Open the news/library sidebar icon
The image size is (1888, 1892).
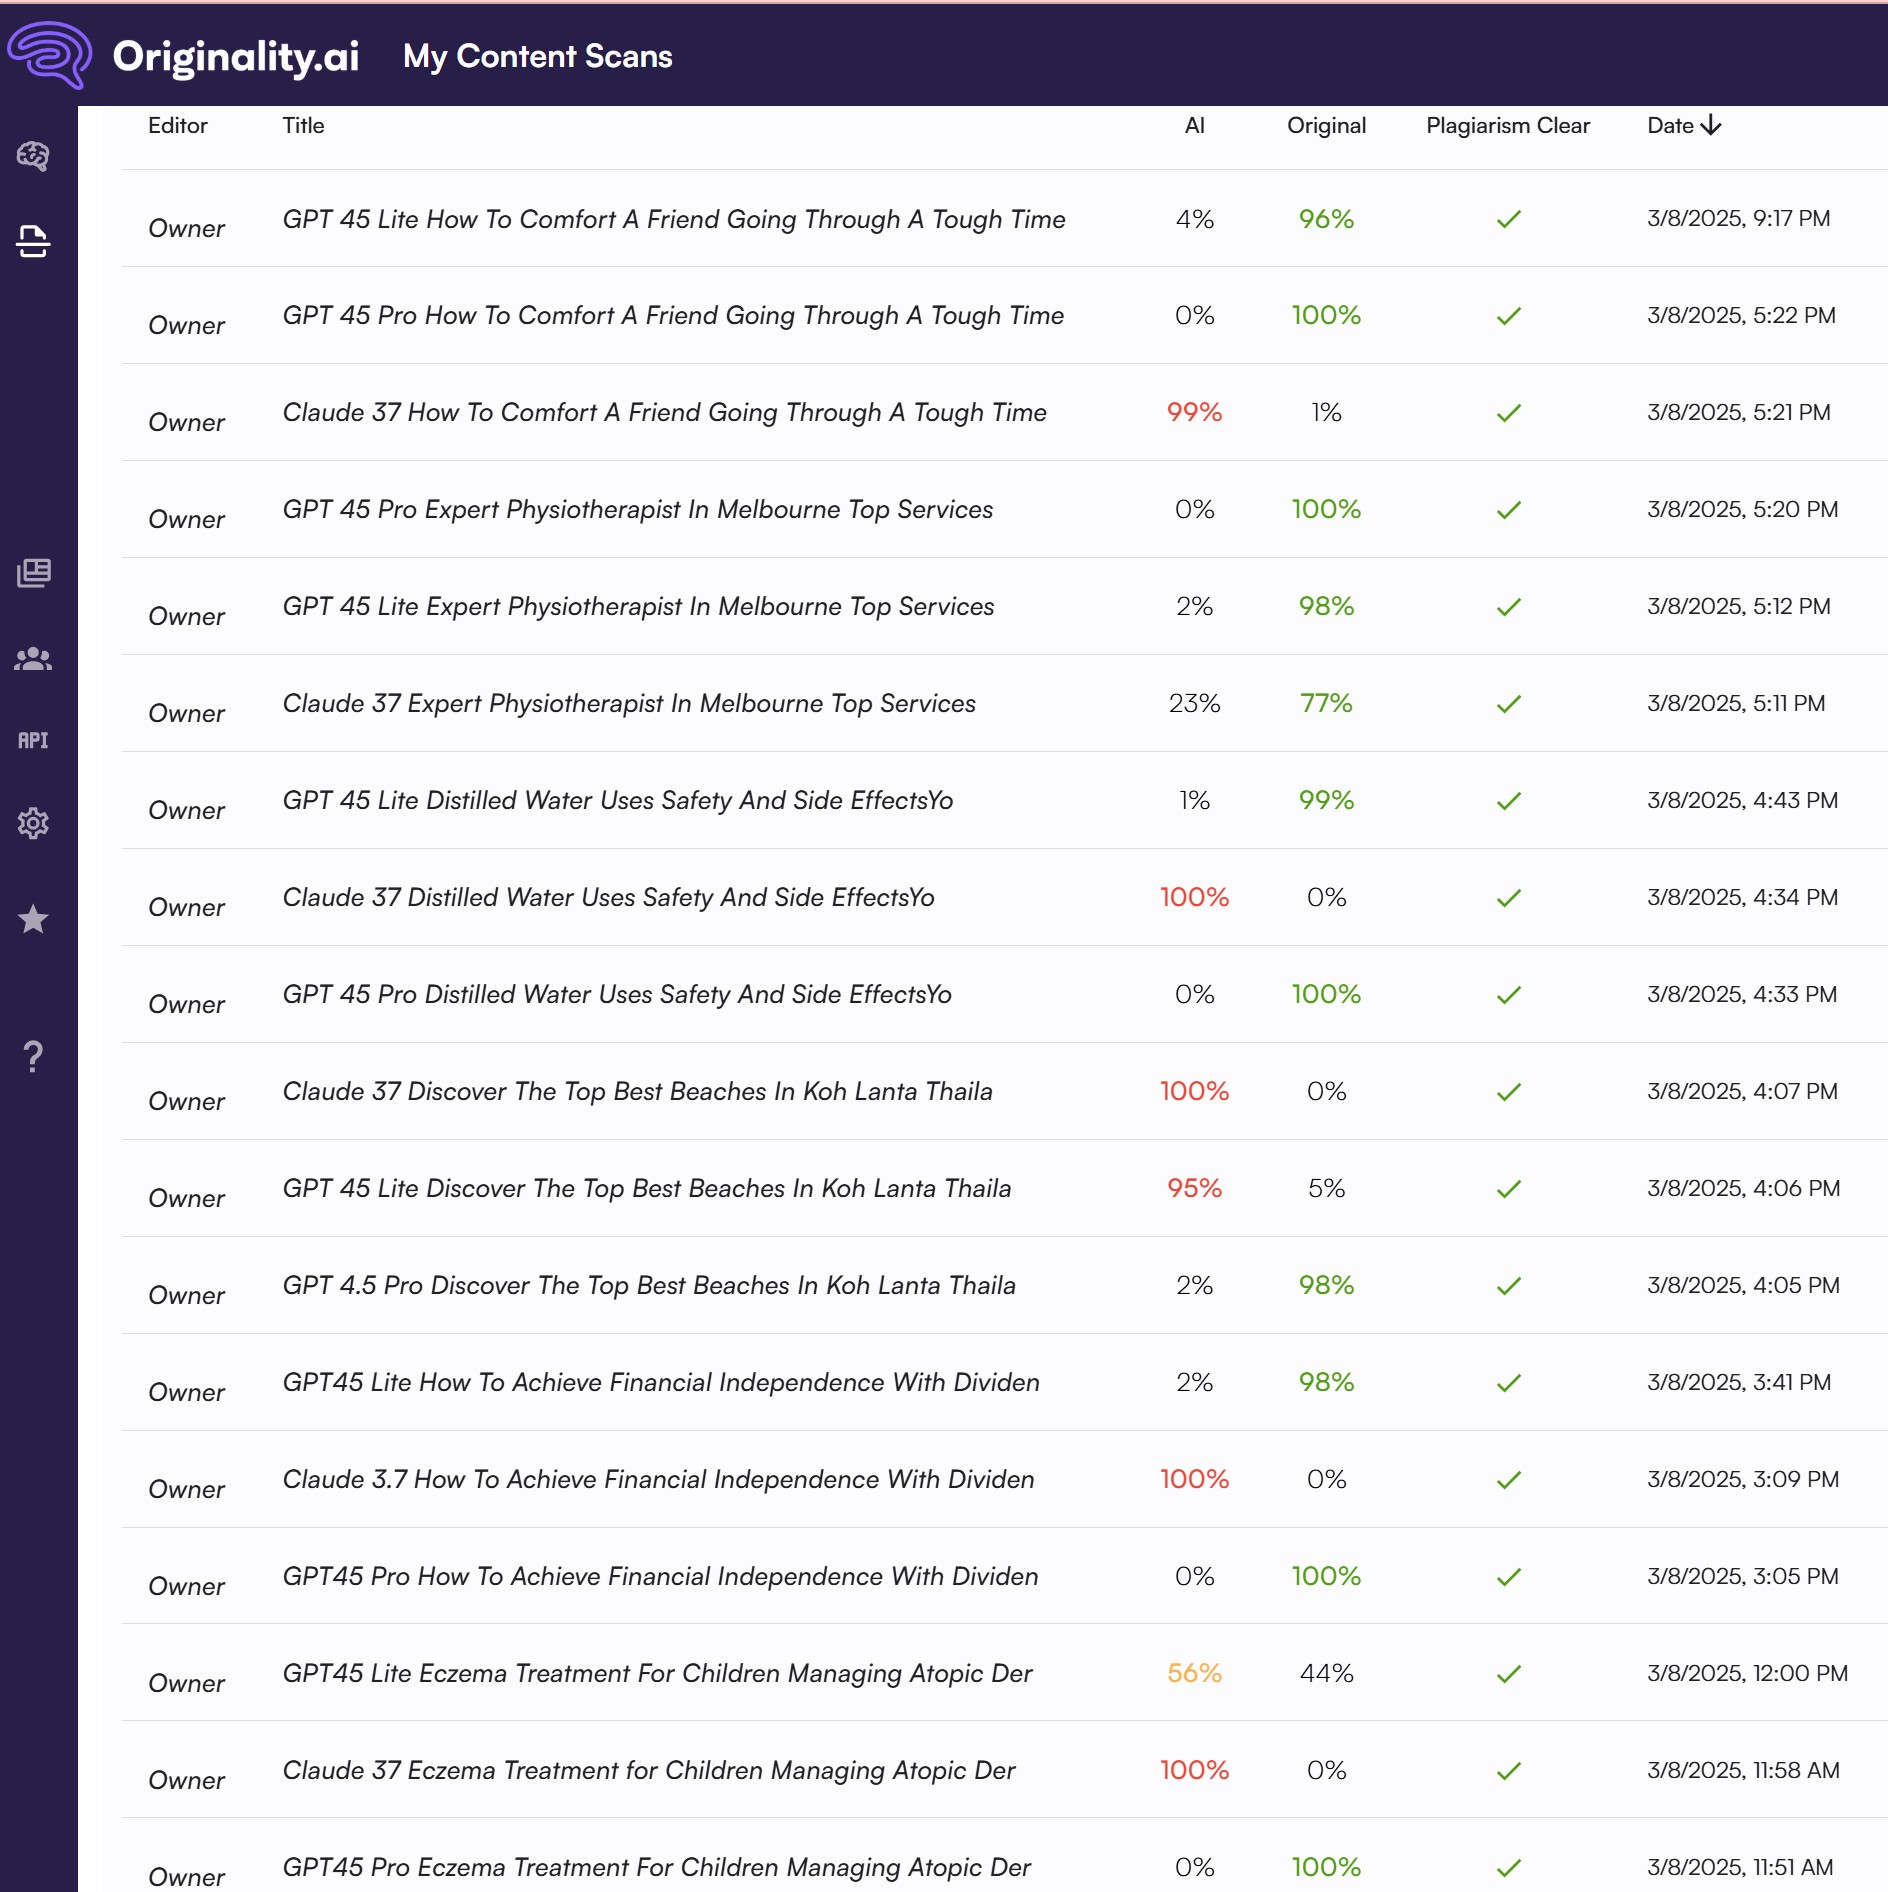(33, 572)
